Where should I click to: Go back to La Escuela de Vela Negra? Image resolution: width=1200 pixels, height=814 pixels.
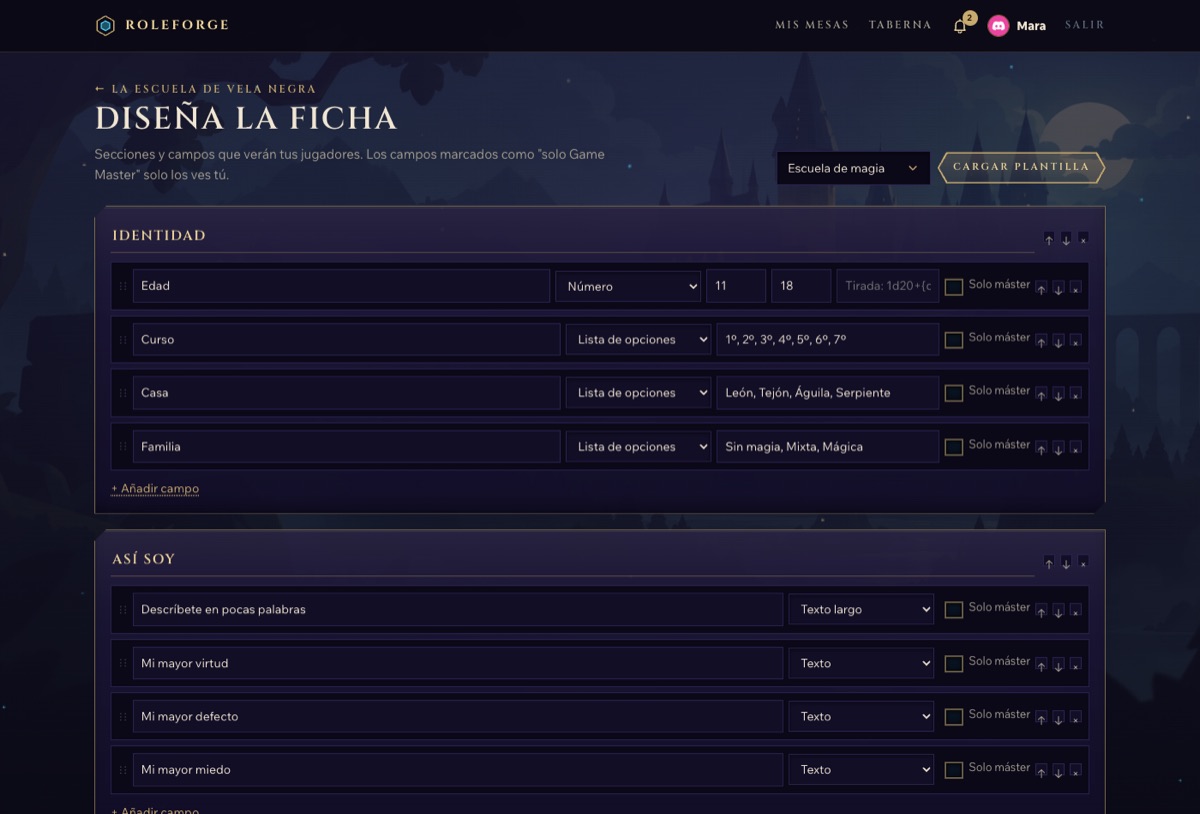(205, 89)
